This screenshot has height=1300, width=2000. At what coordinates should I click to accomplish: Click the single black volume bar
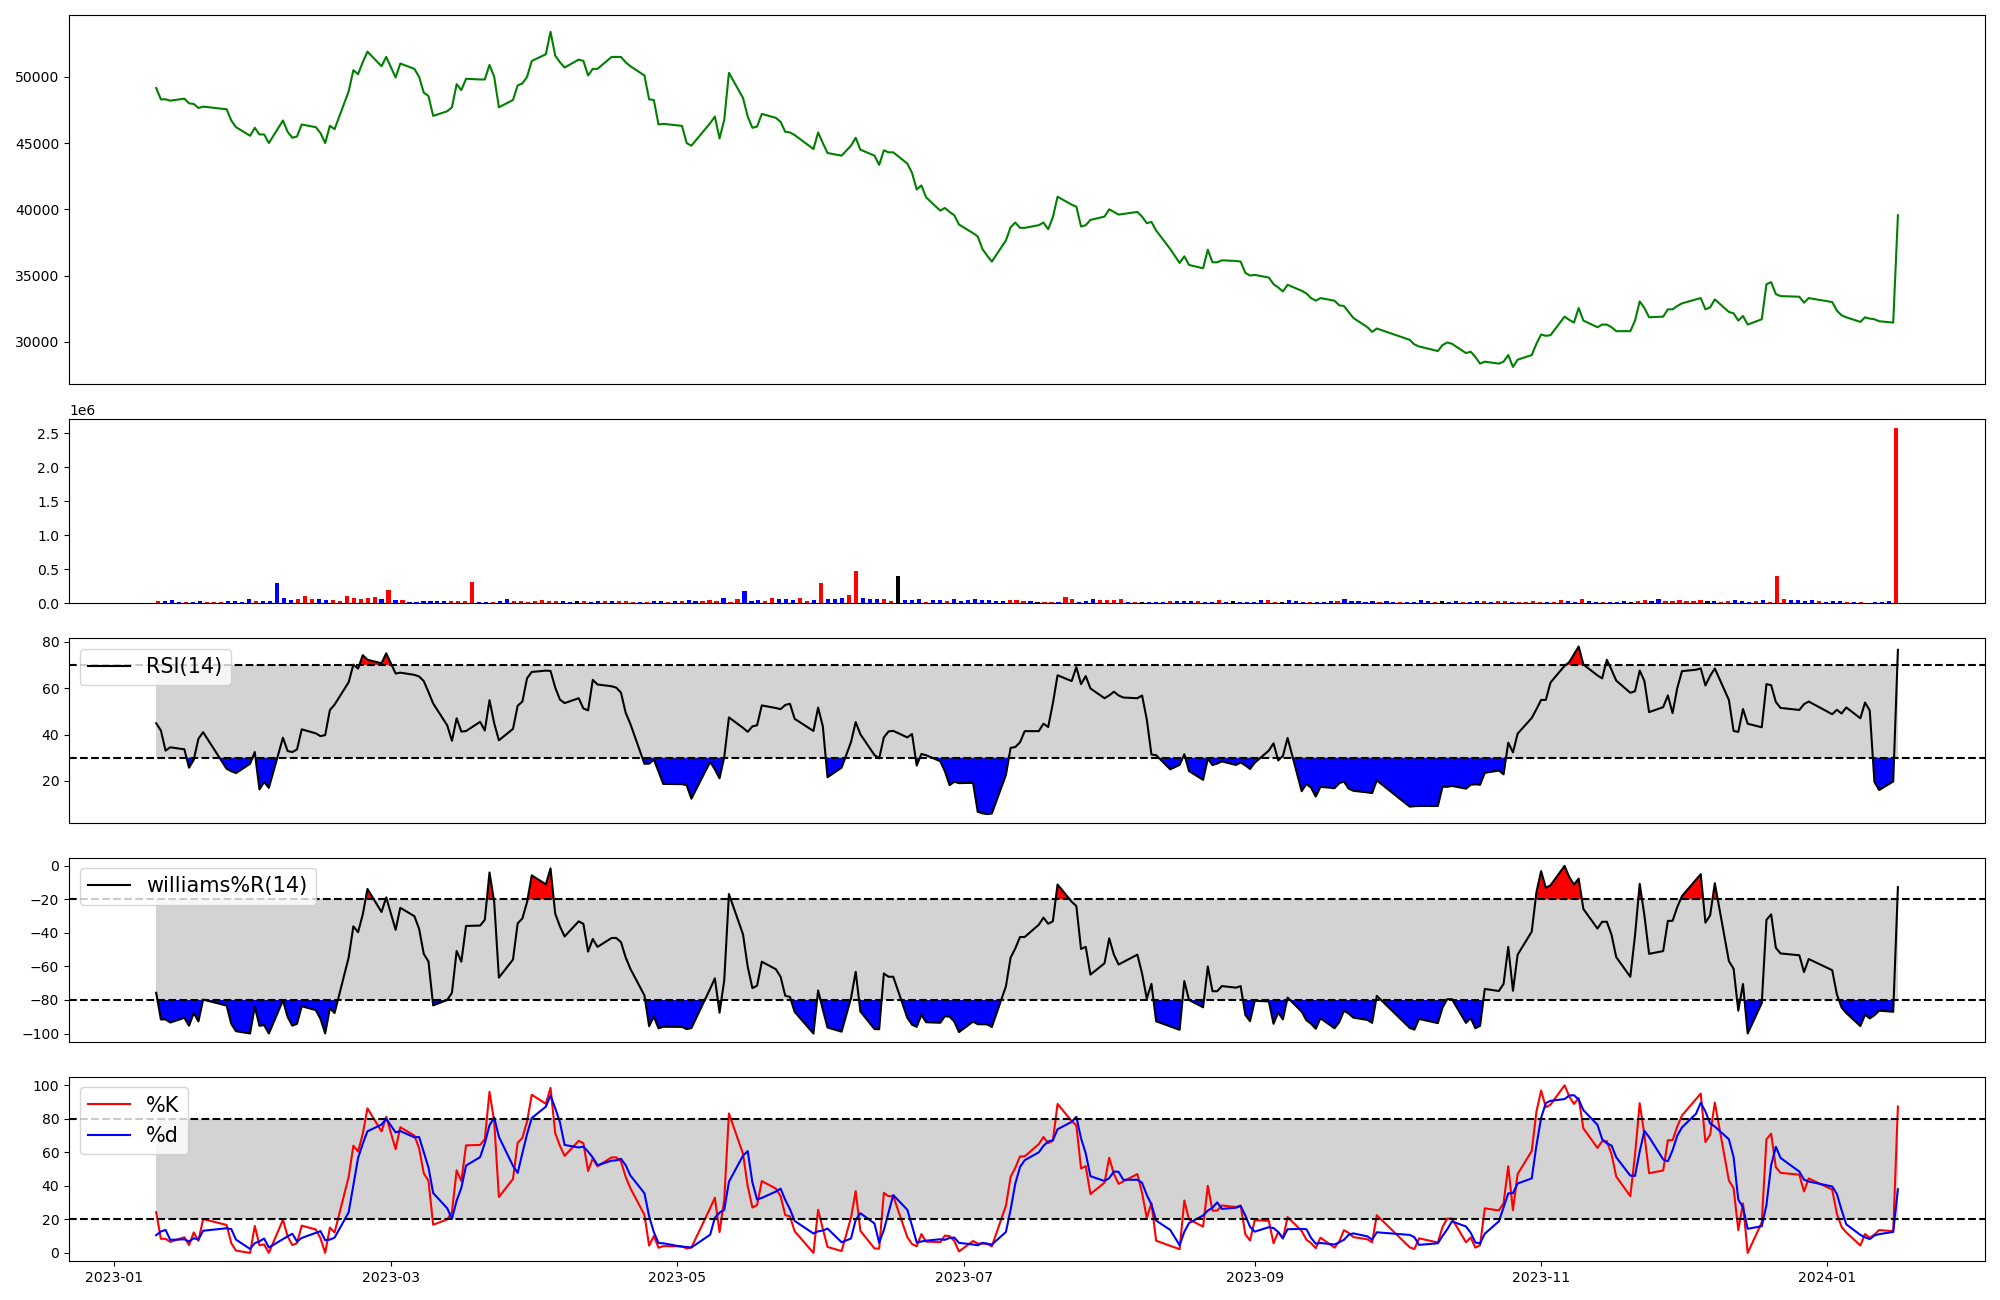click(898, 590)
